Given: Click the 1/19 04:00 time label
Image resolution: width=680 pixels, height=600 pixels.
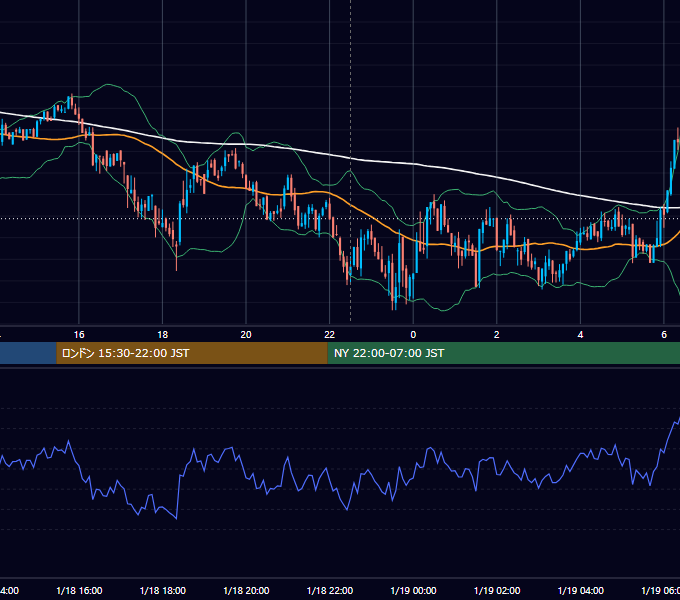Looking at the screenshot, I should click(581, 590).
